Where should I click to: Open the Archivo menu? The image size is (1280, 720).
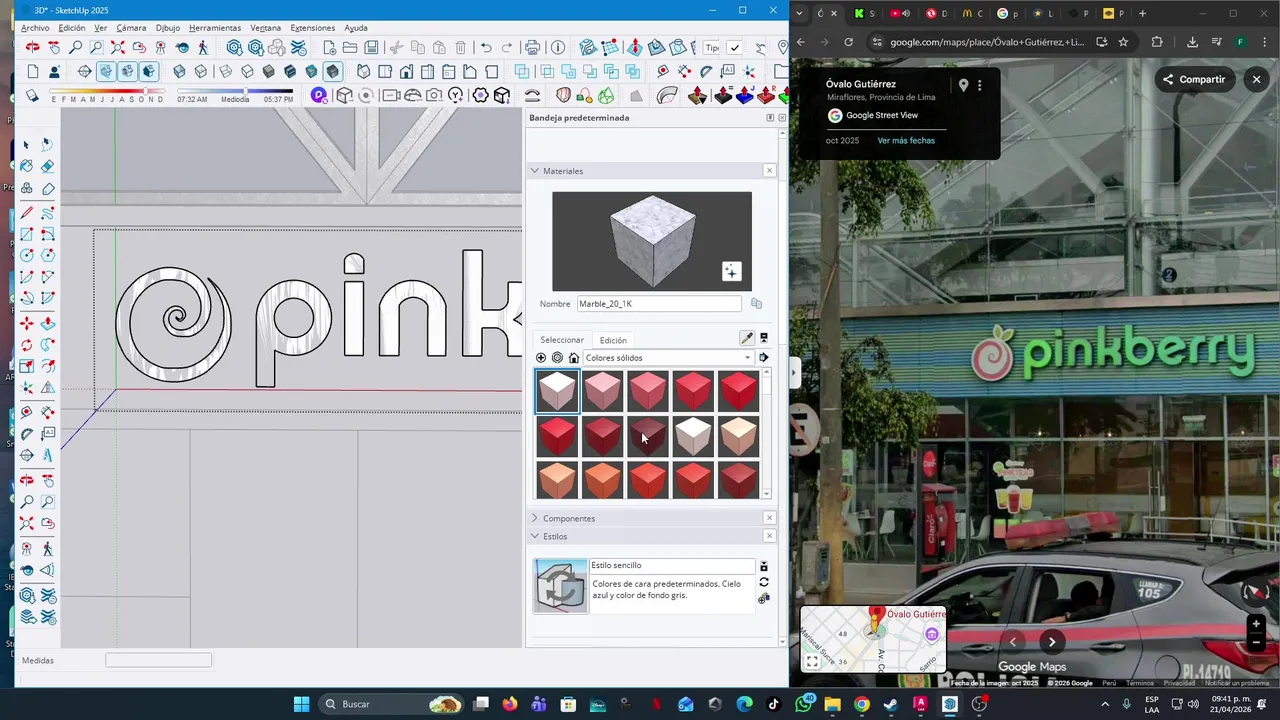(35, 28)
